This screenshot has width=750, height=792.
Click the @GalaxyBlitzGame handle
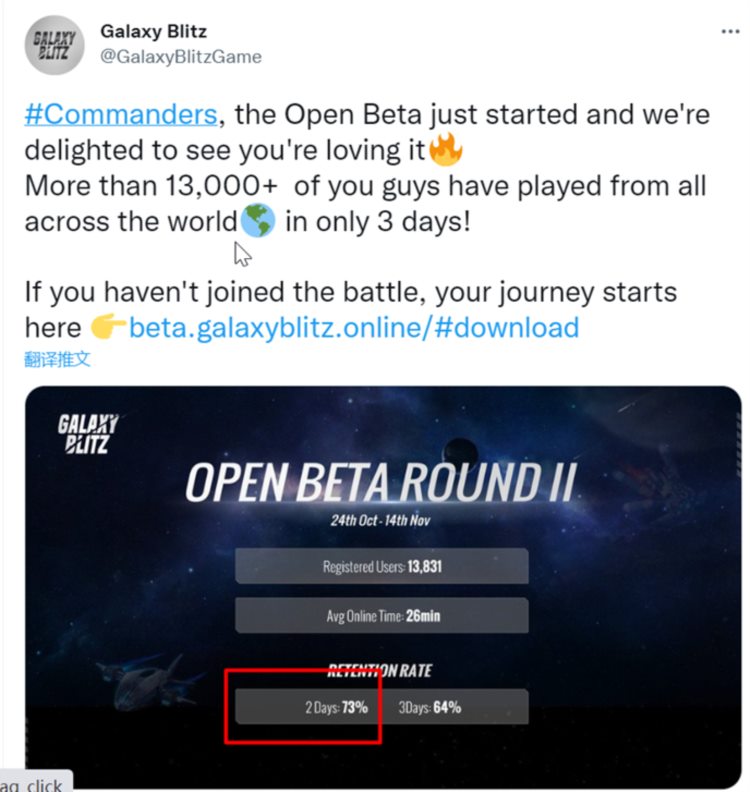point(180,57)
